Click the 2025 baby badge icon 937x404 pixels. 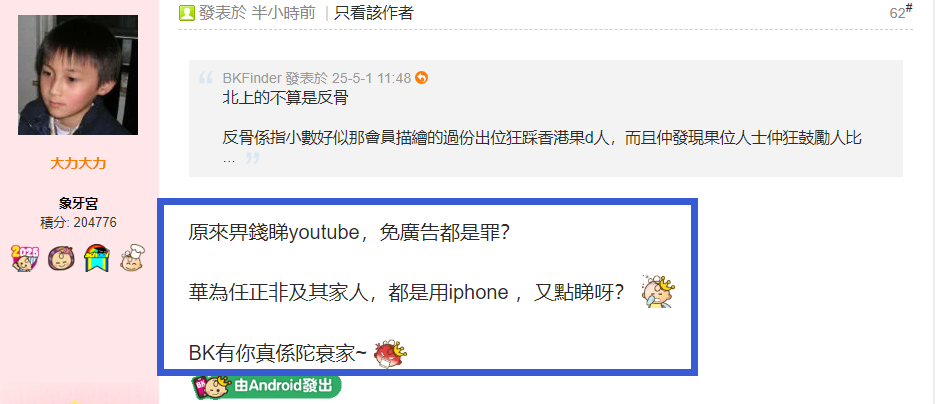25,258
